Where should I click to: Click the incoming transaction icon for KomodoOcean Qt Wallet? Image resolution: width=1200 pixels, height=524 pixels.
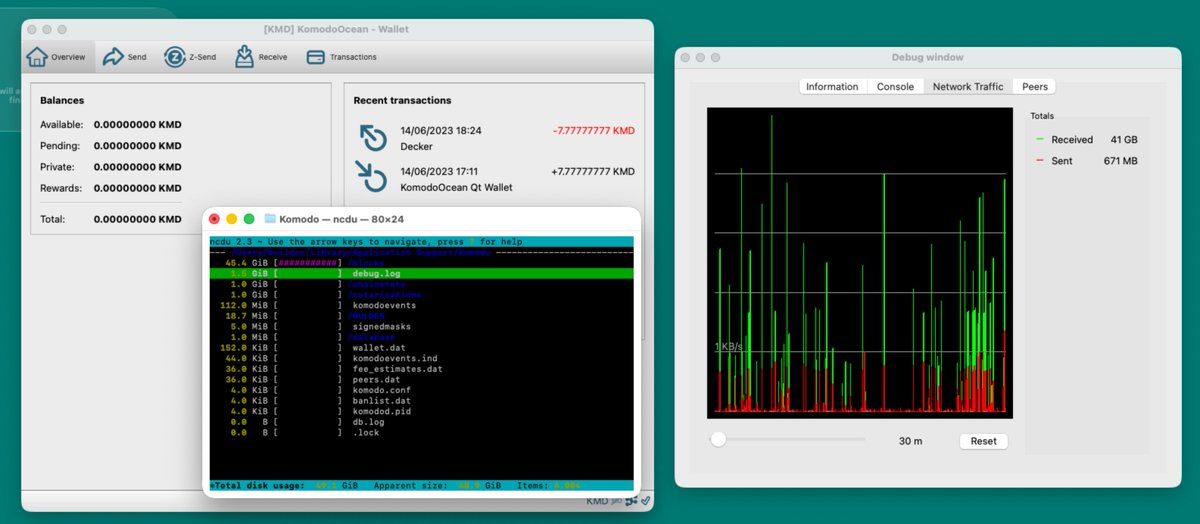373,177
